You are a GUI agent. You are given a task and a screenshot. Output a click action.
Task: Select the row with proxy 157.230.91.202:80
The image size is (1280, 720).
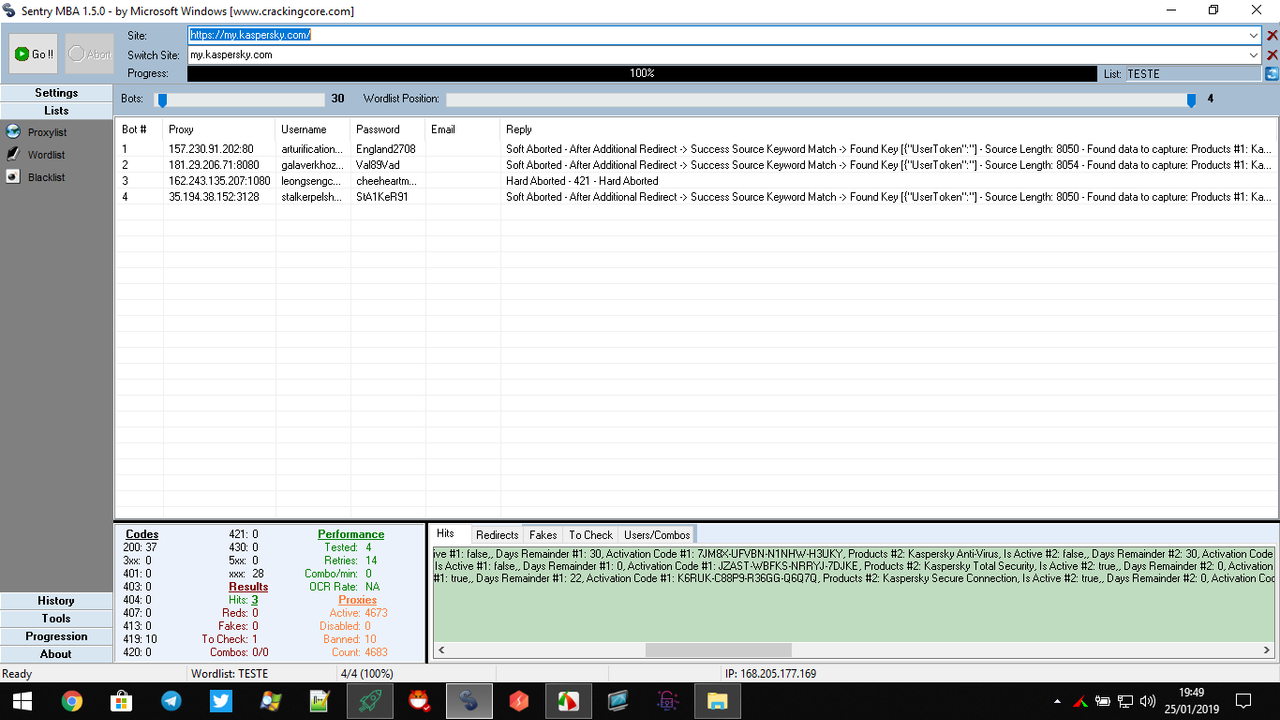pos(696,149)
